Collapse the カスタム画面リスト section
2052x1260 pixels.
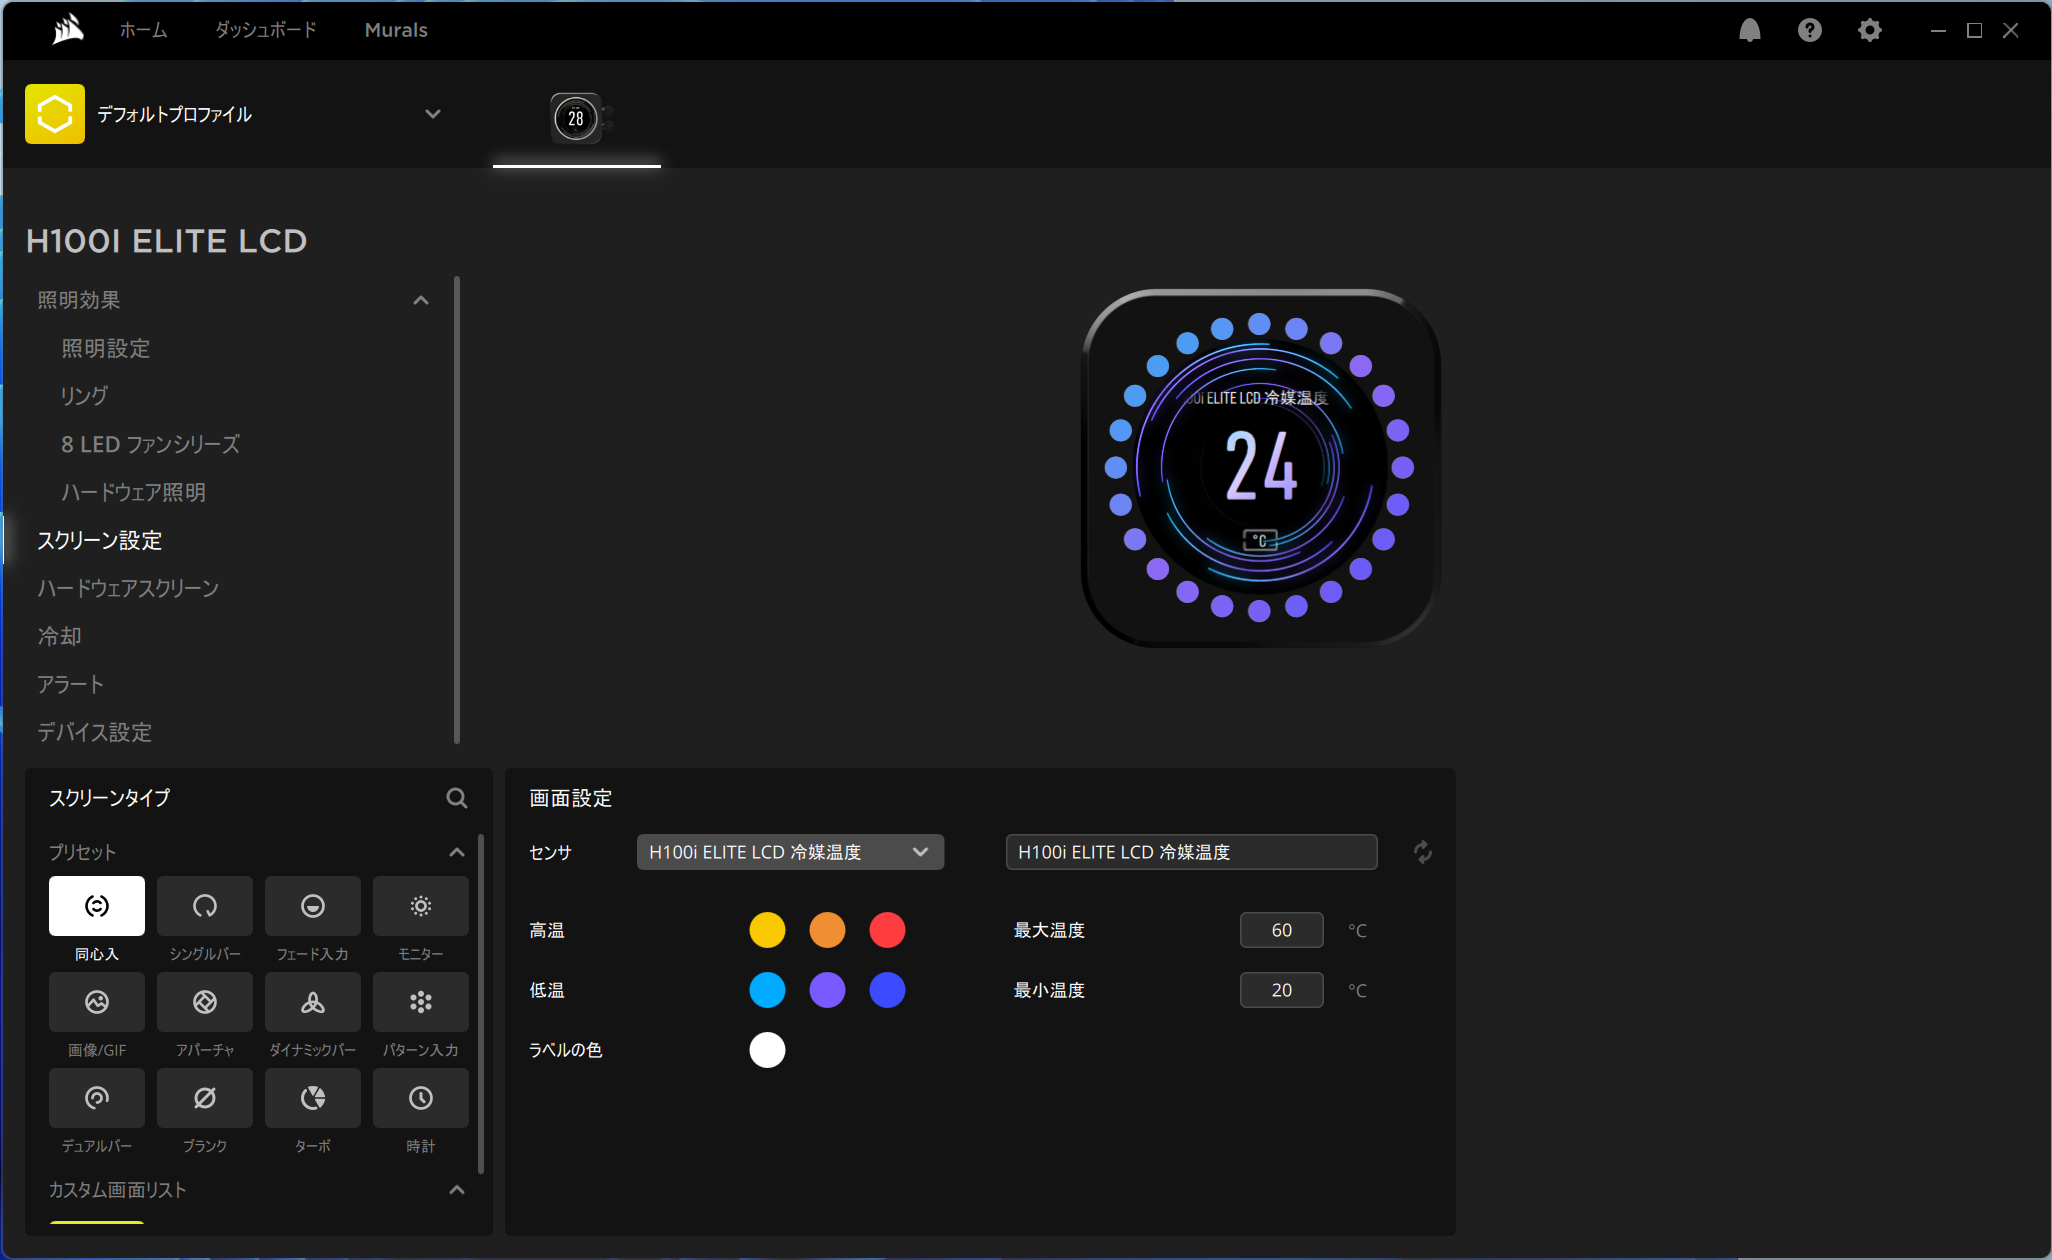click(x=457, y=1190)
